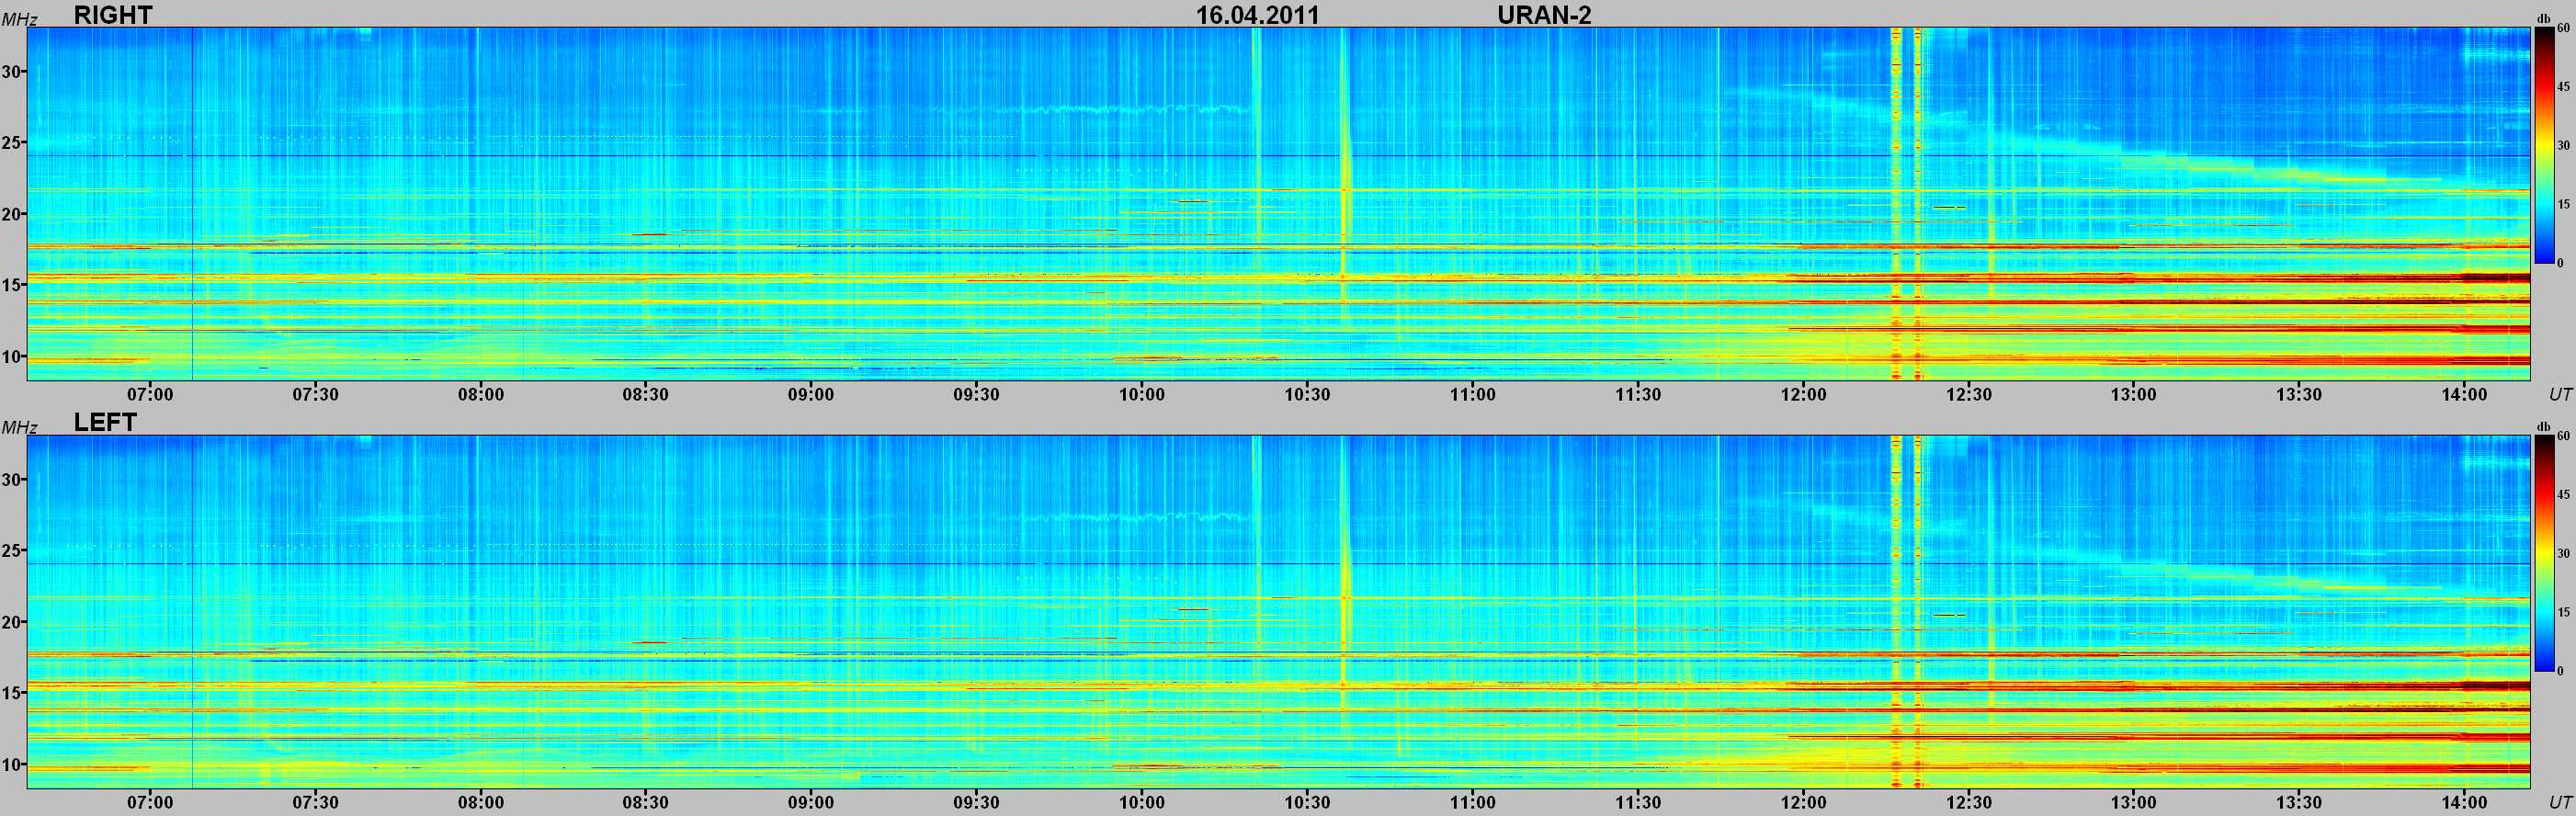Click the db label above the LEFT panel colorbar
Image resolution: width=2576 pixels, height=816 pixels.
(2543, 426)
